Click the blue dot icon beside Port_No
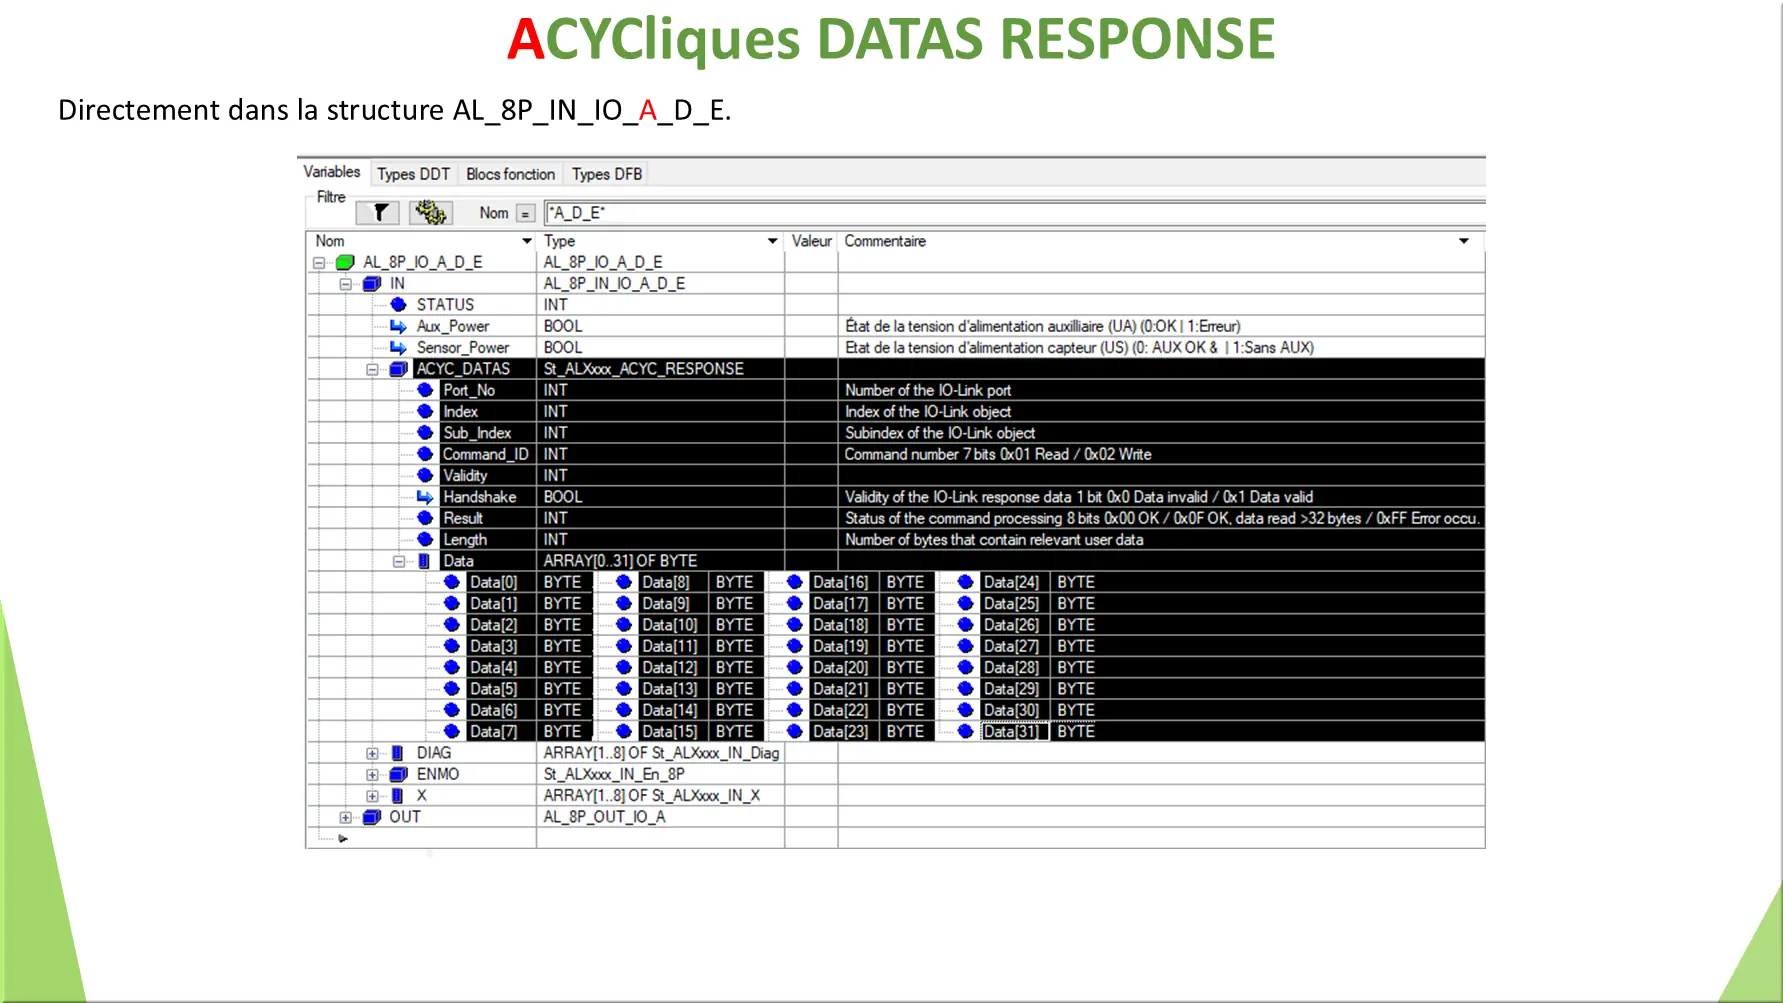This screenshot has height=1003, width=1783. pyautogui.click(x=425, y=390)
